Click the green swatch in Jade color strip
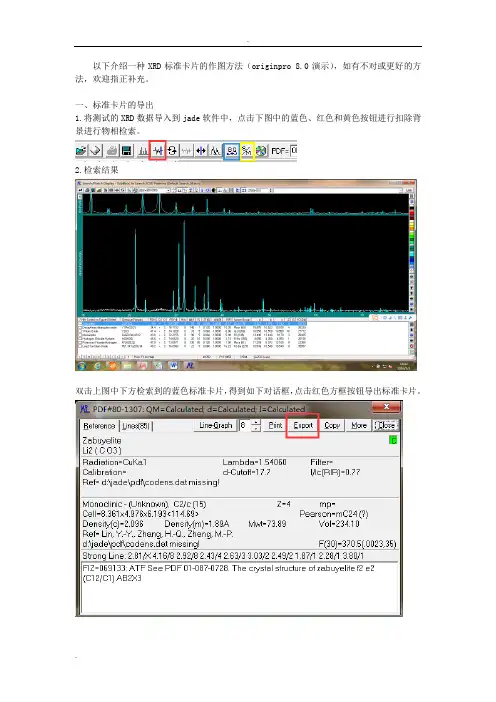 pyautogui.click(x=412, y=235)
